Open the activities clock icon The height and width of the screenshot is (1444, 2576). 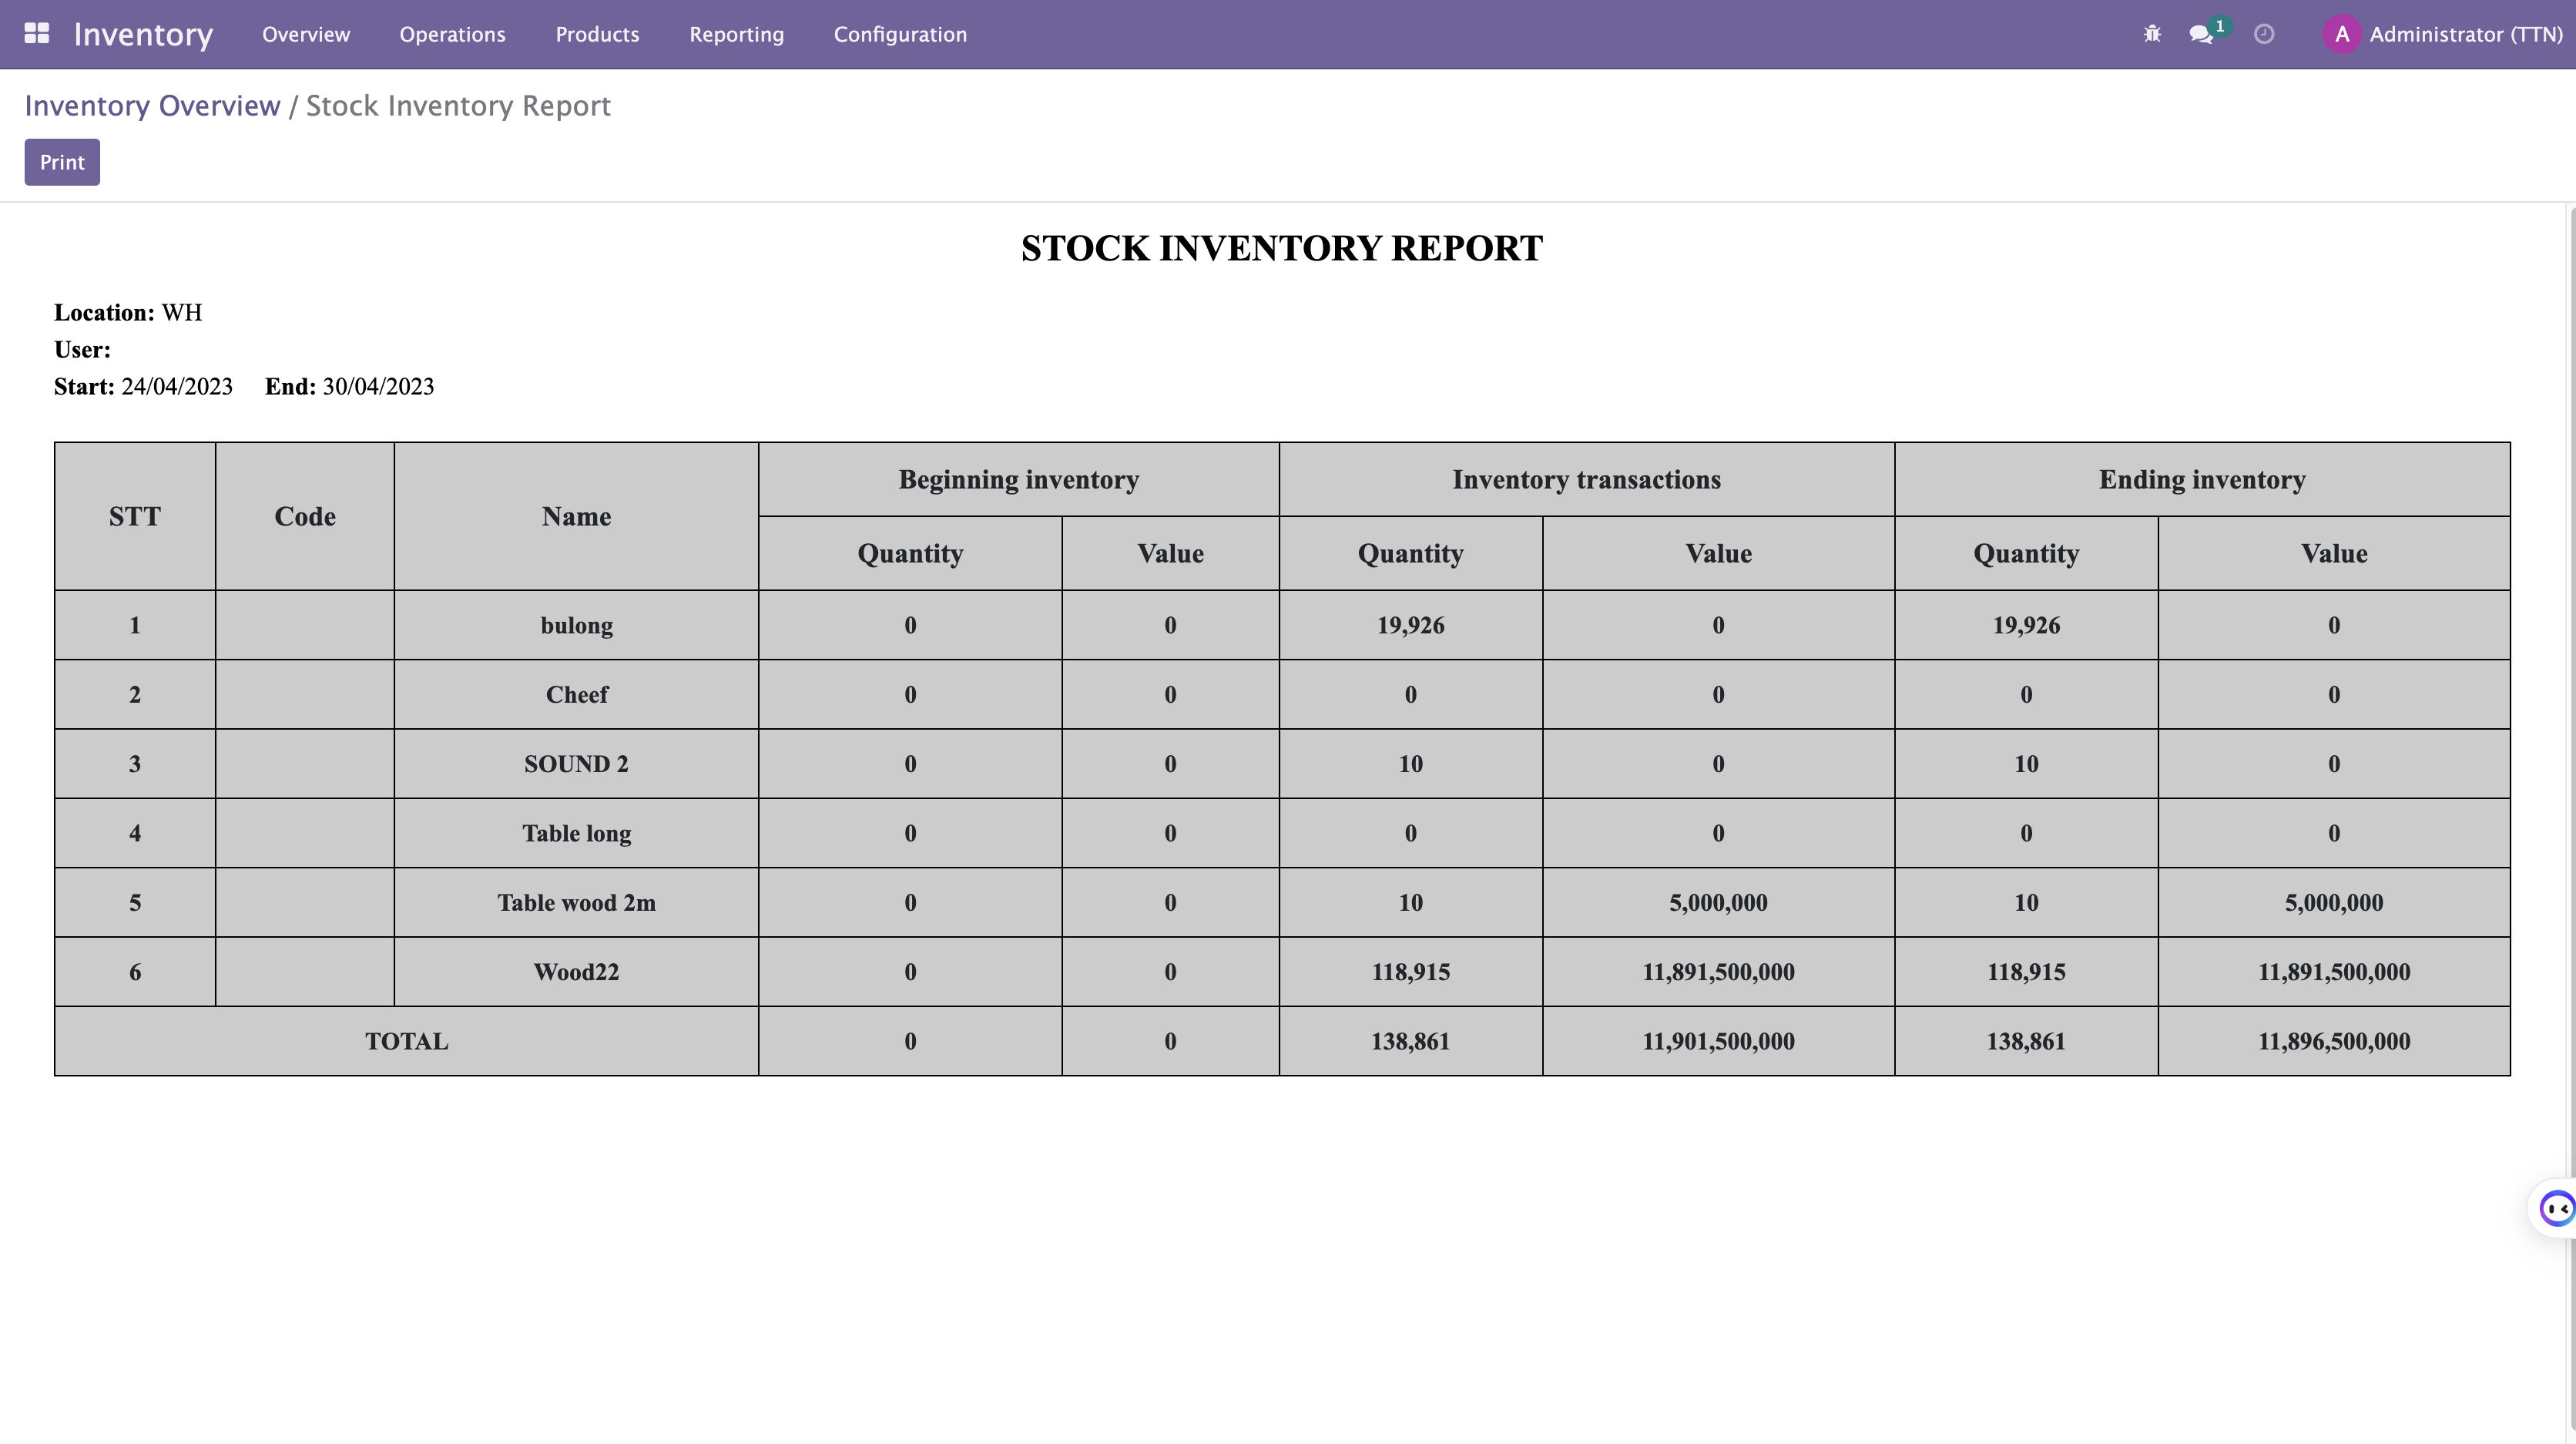(x=2264, y=34)
